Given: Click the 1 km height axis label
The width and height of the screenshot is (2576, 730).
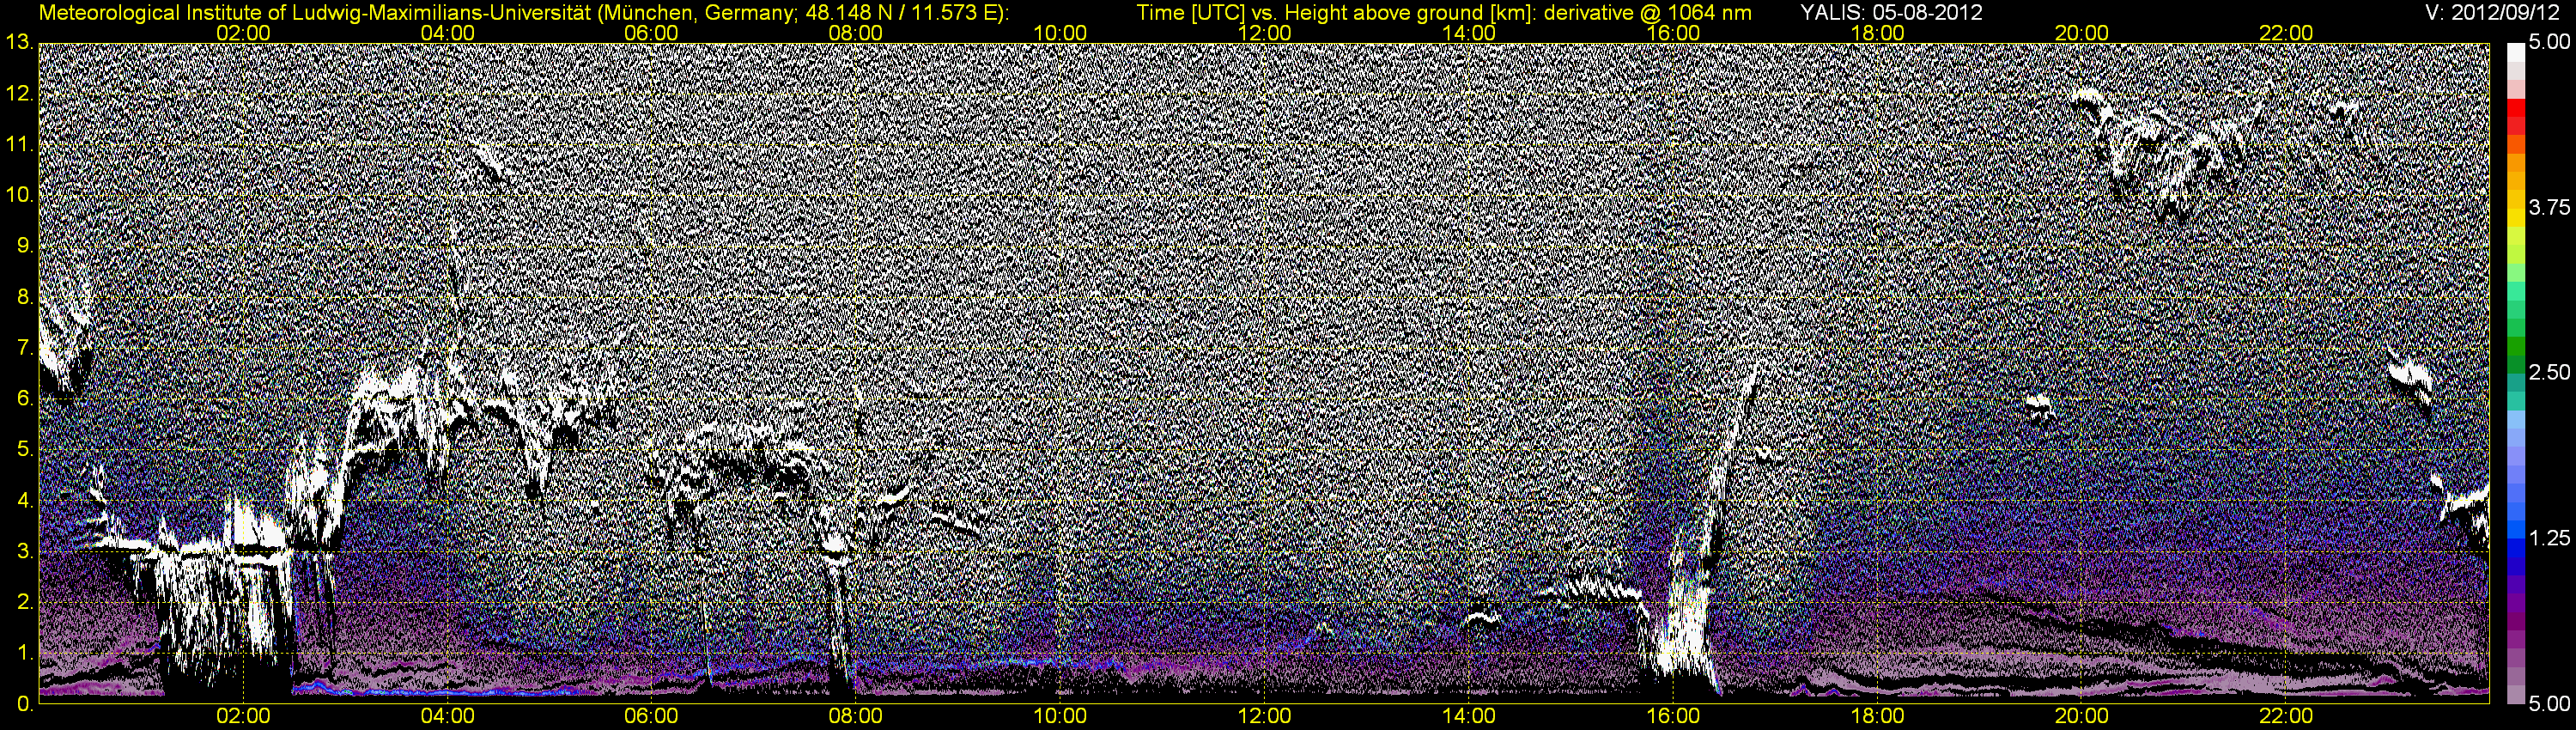Looking at the screenshot, I should pyautogui.click(x=24, y=653).
